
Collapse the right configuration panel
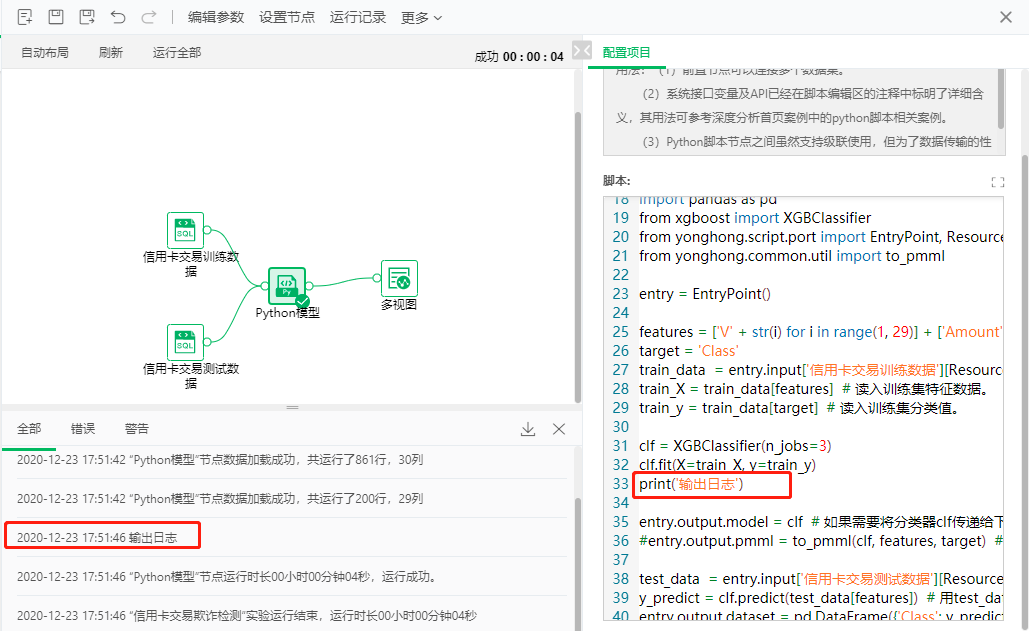[581, 51]
